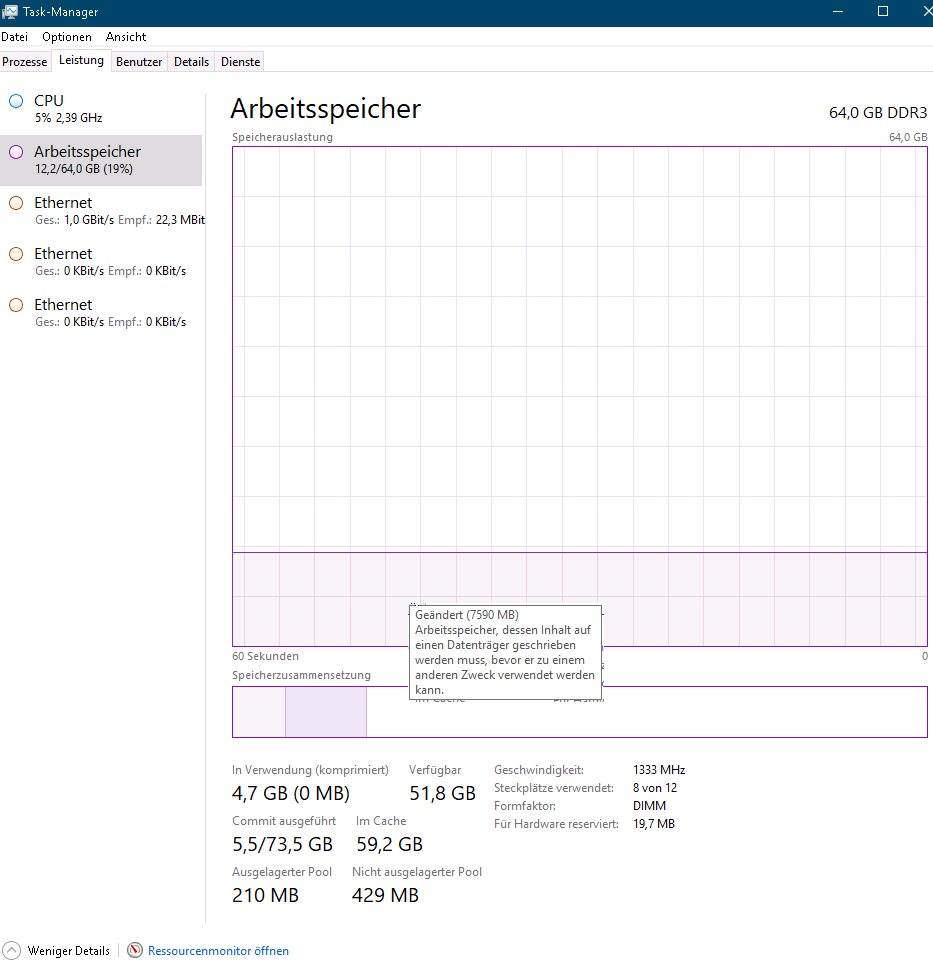Image resolution: width=933 pixels, height=966 pixels.
Task: Click the 64,0 GB DDR3 label
Action: pos(878,113)
